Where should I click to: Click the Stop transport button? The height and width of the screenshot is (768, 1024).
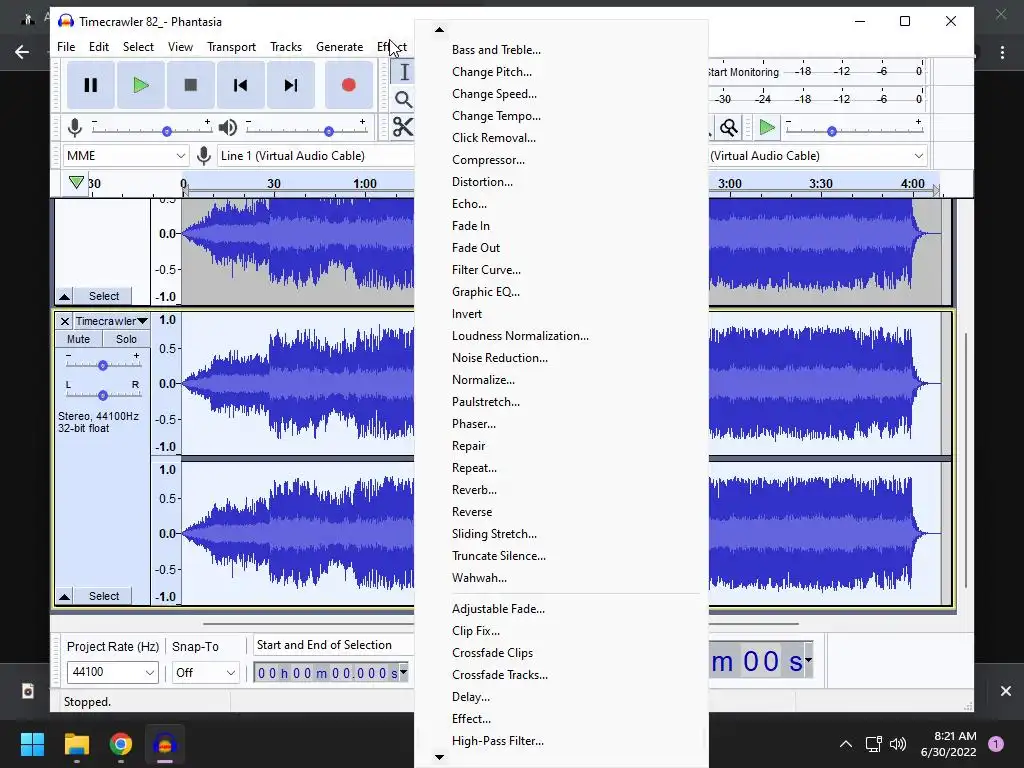191,85
